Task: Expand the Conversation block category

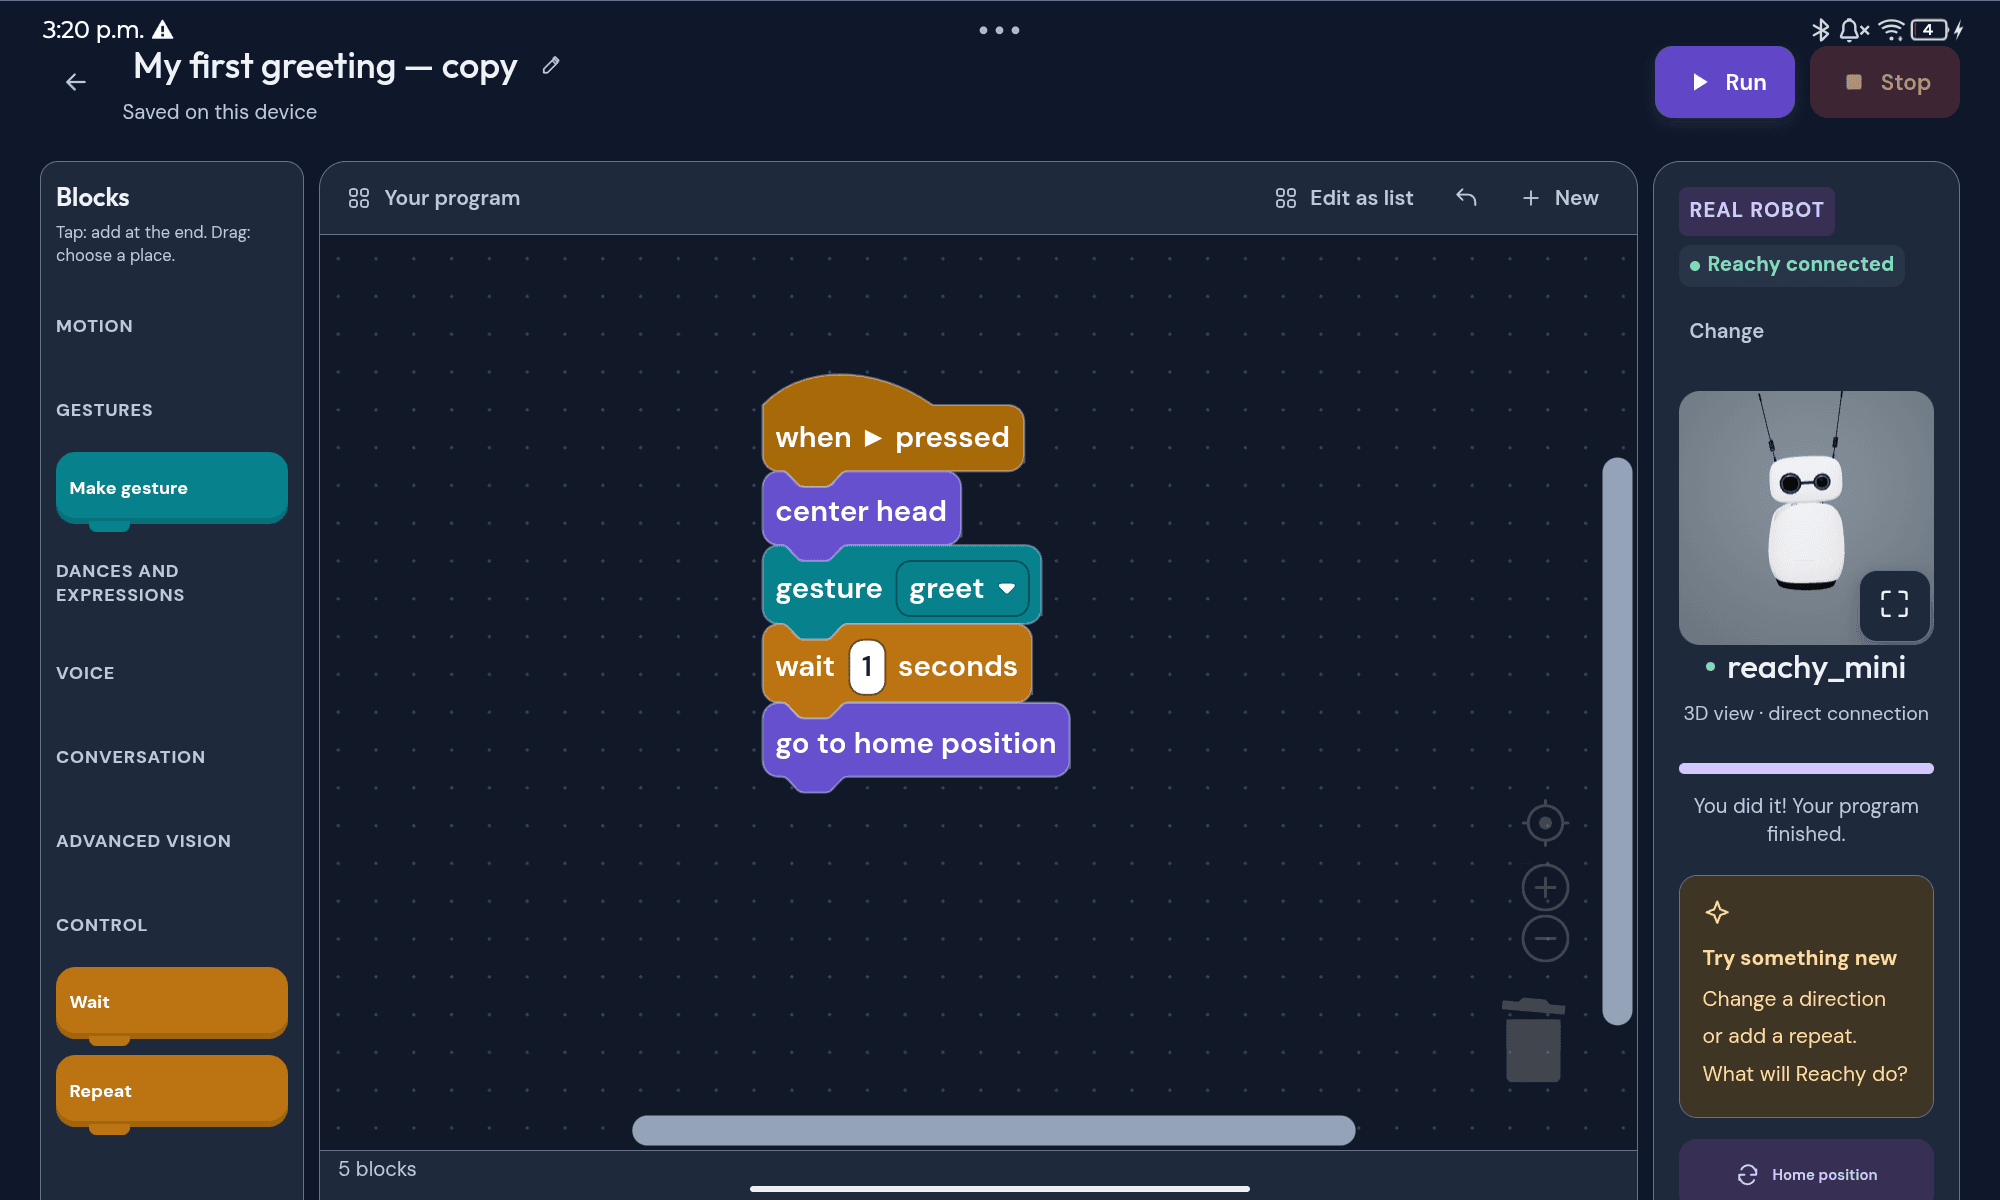Action: tap(130, 757)
